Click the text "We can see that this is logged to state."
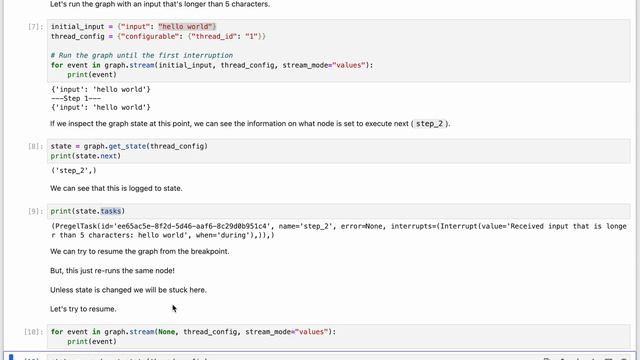The height and width of the screenshot is (360, 640). click(116, 188)
